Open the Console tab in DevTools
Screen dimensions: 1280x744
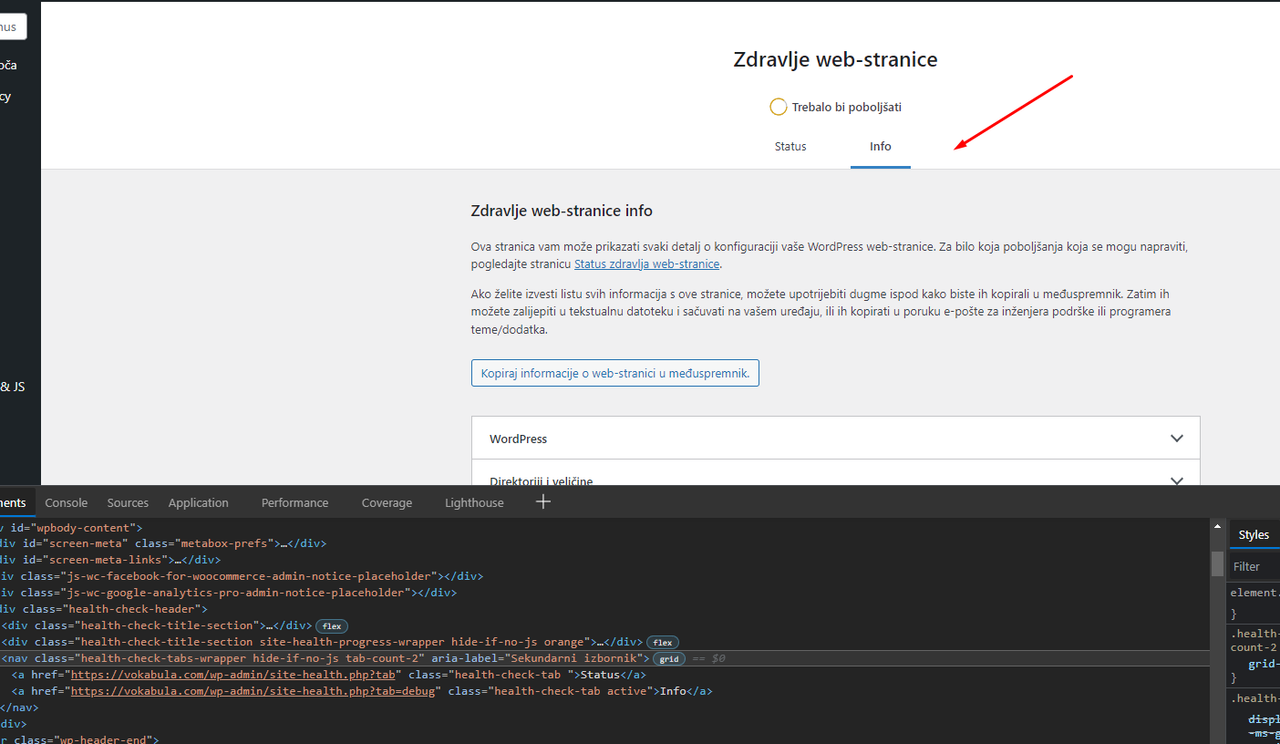click(66, 503)
